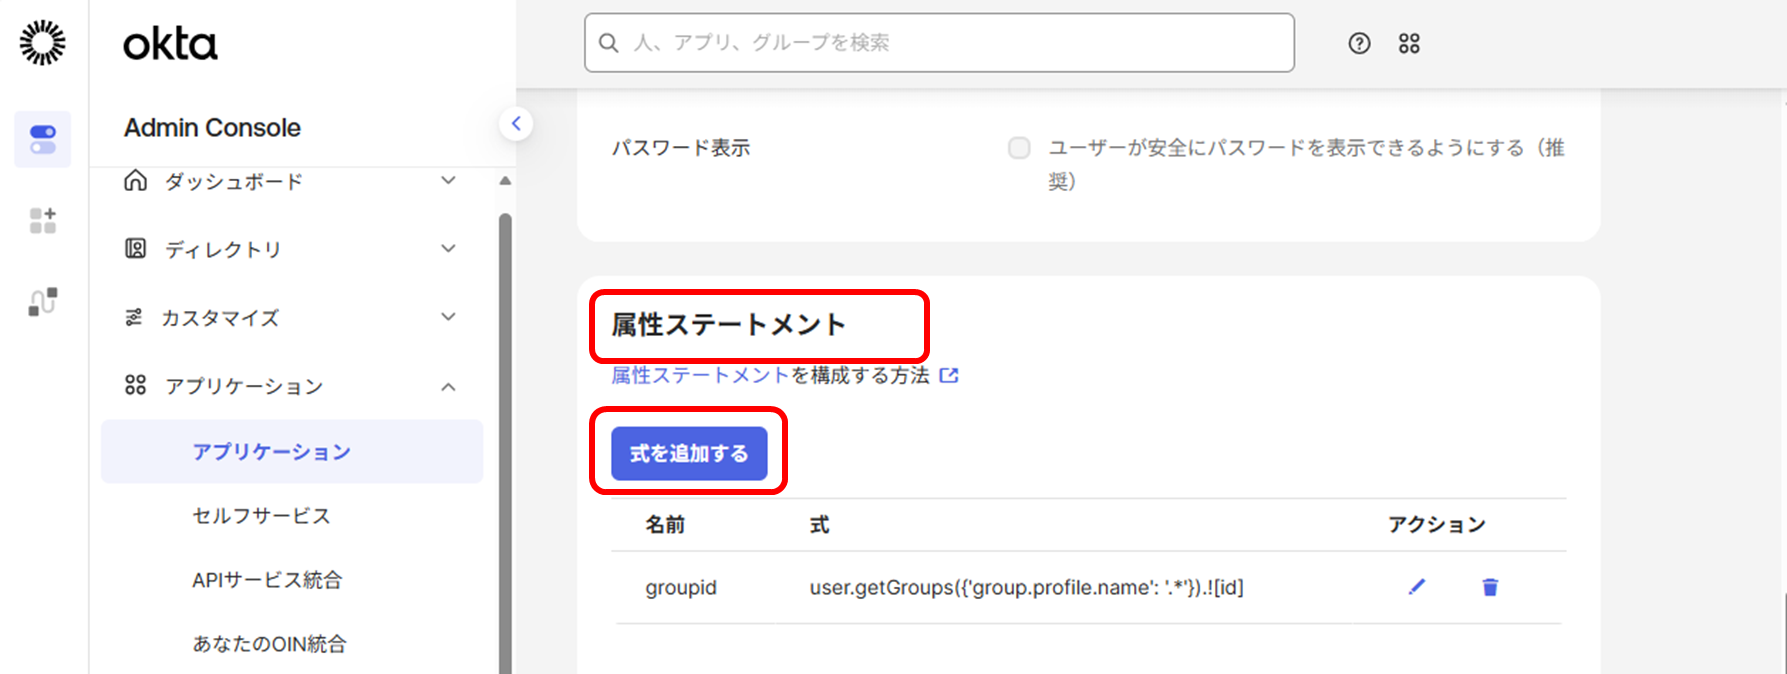Image resolution: width=1787 pixels, height=674 pixels.
Task: Delete the groupid attribute with trash icon
Action: point(1490,587)
